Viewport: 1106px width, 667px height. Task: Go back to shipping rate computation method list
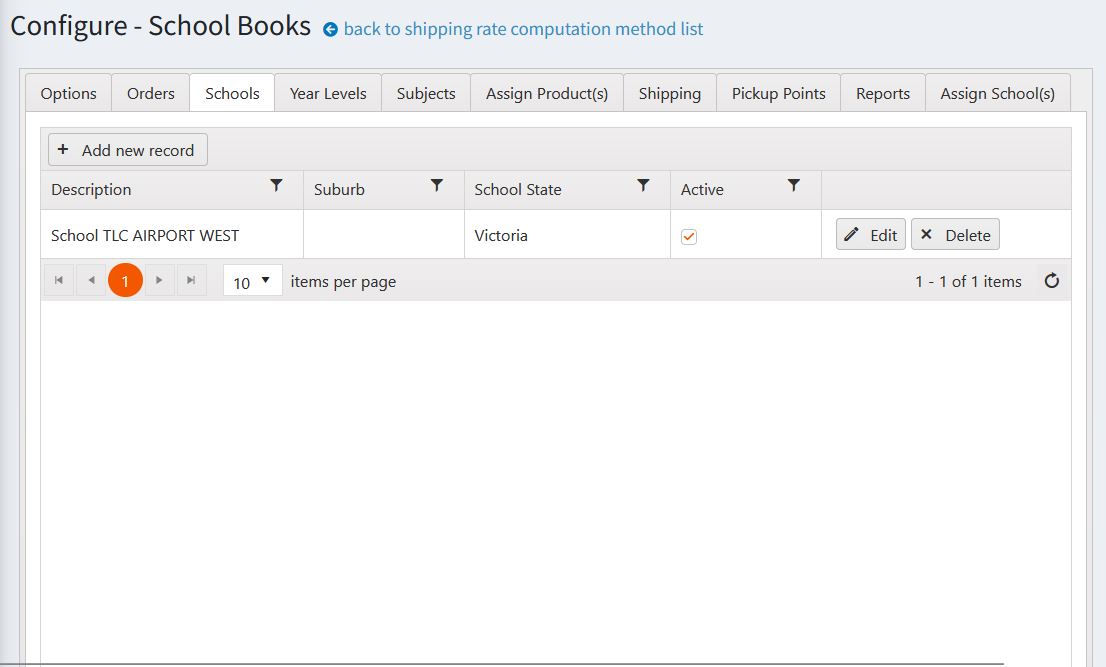[522, 29]
